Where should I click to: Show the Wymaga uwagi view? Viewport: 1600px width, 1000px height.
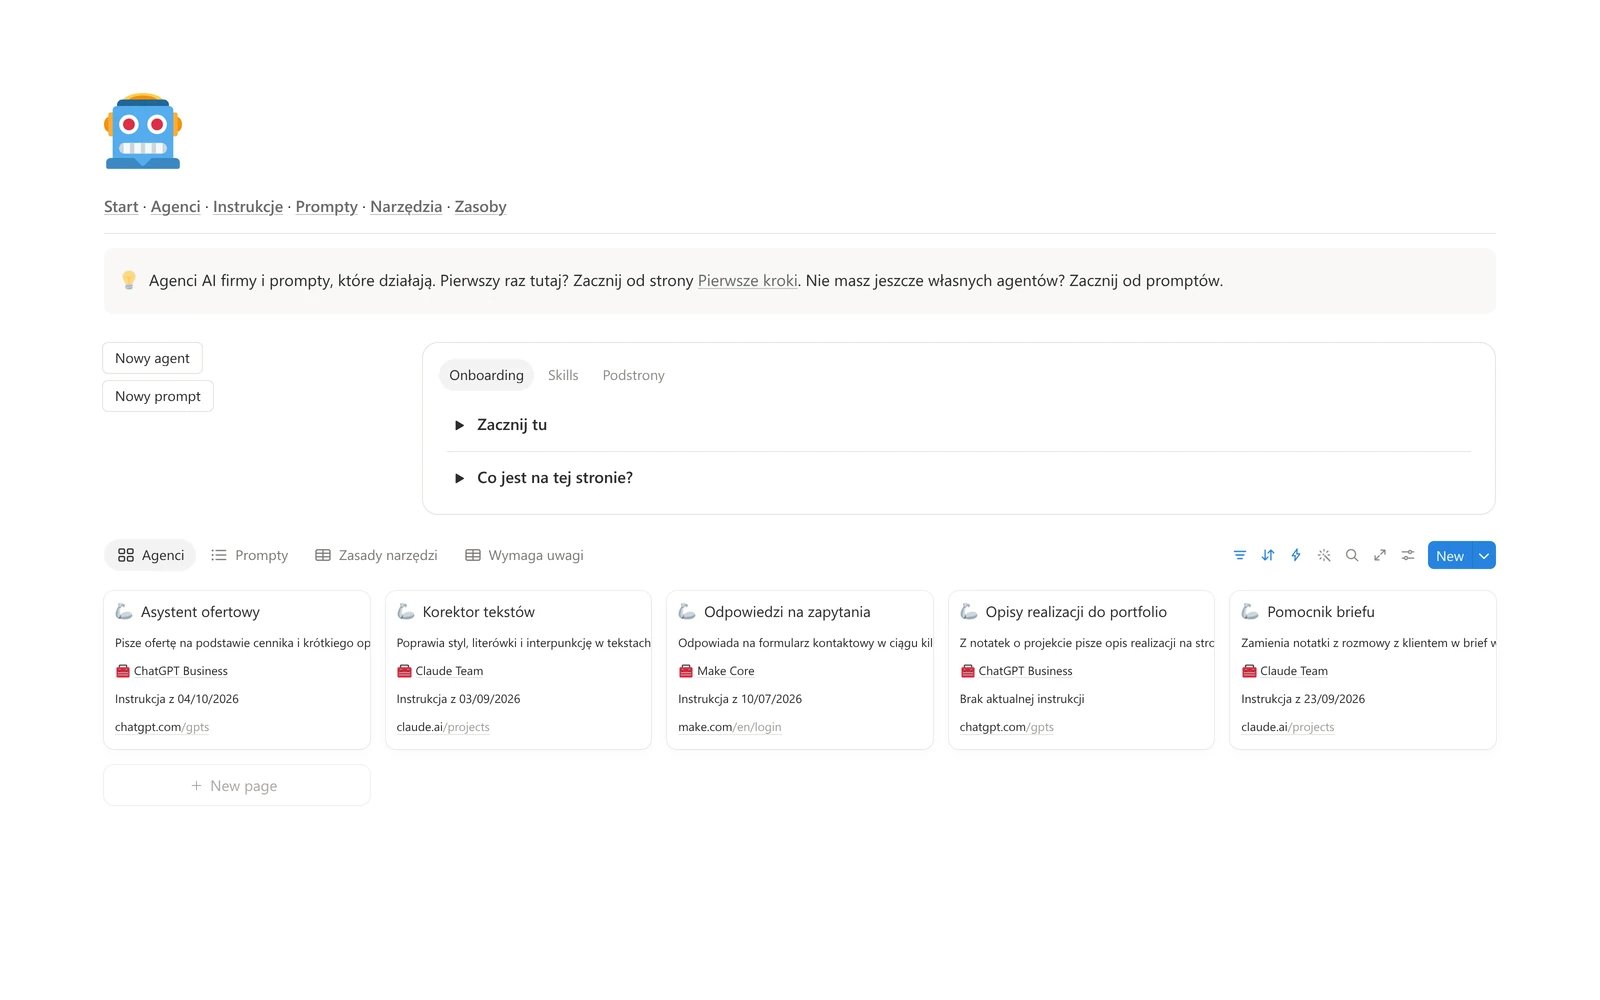[x=524, y=555]
